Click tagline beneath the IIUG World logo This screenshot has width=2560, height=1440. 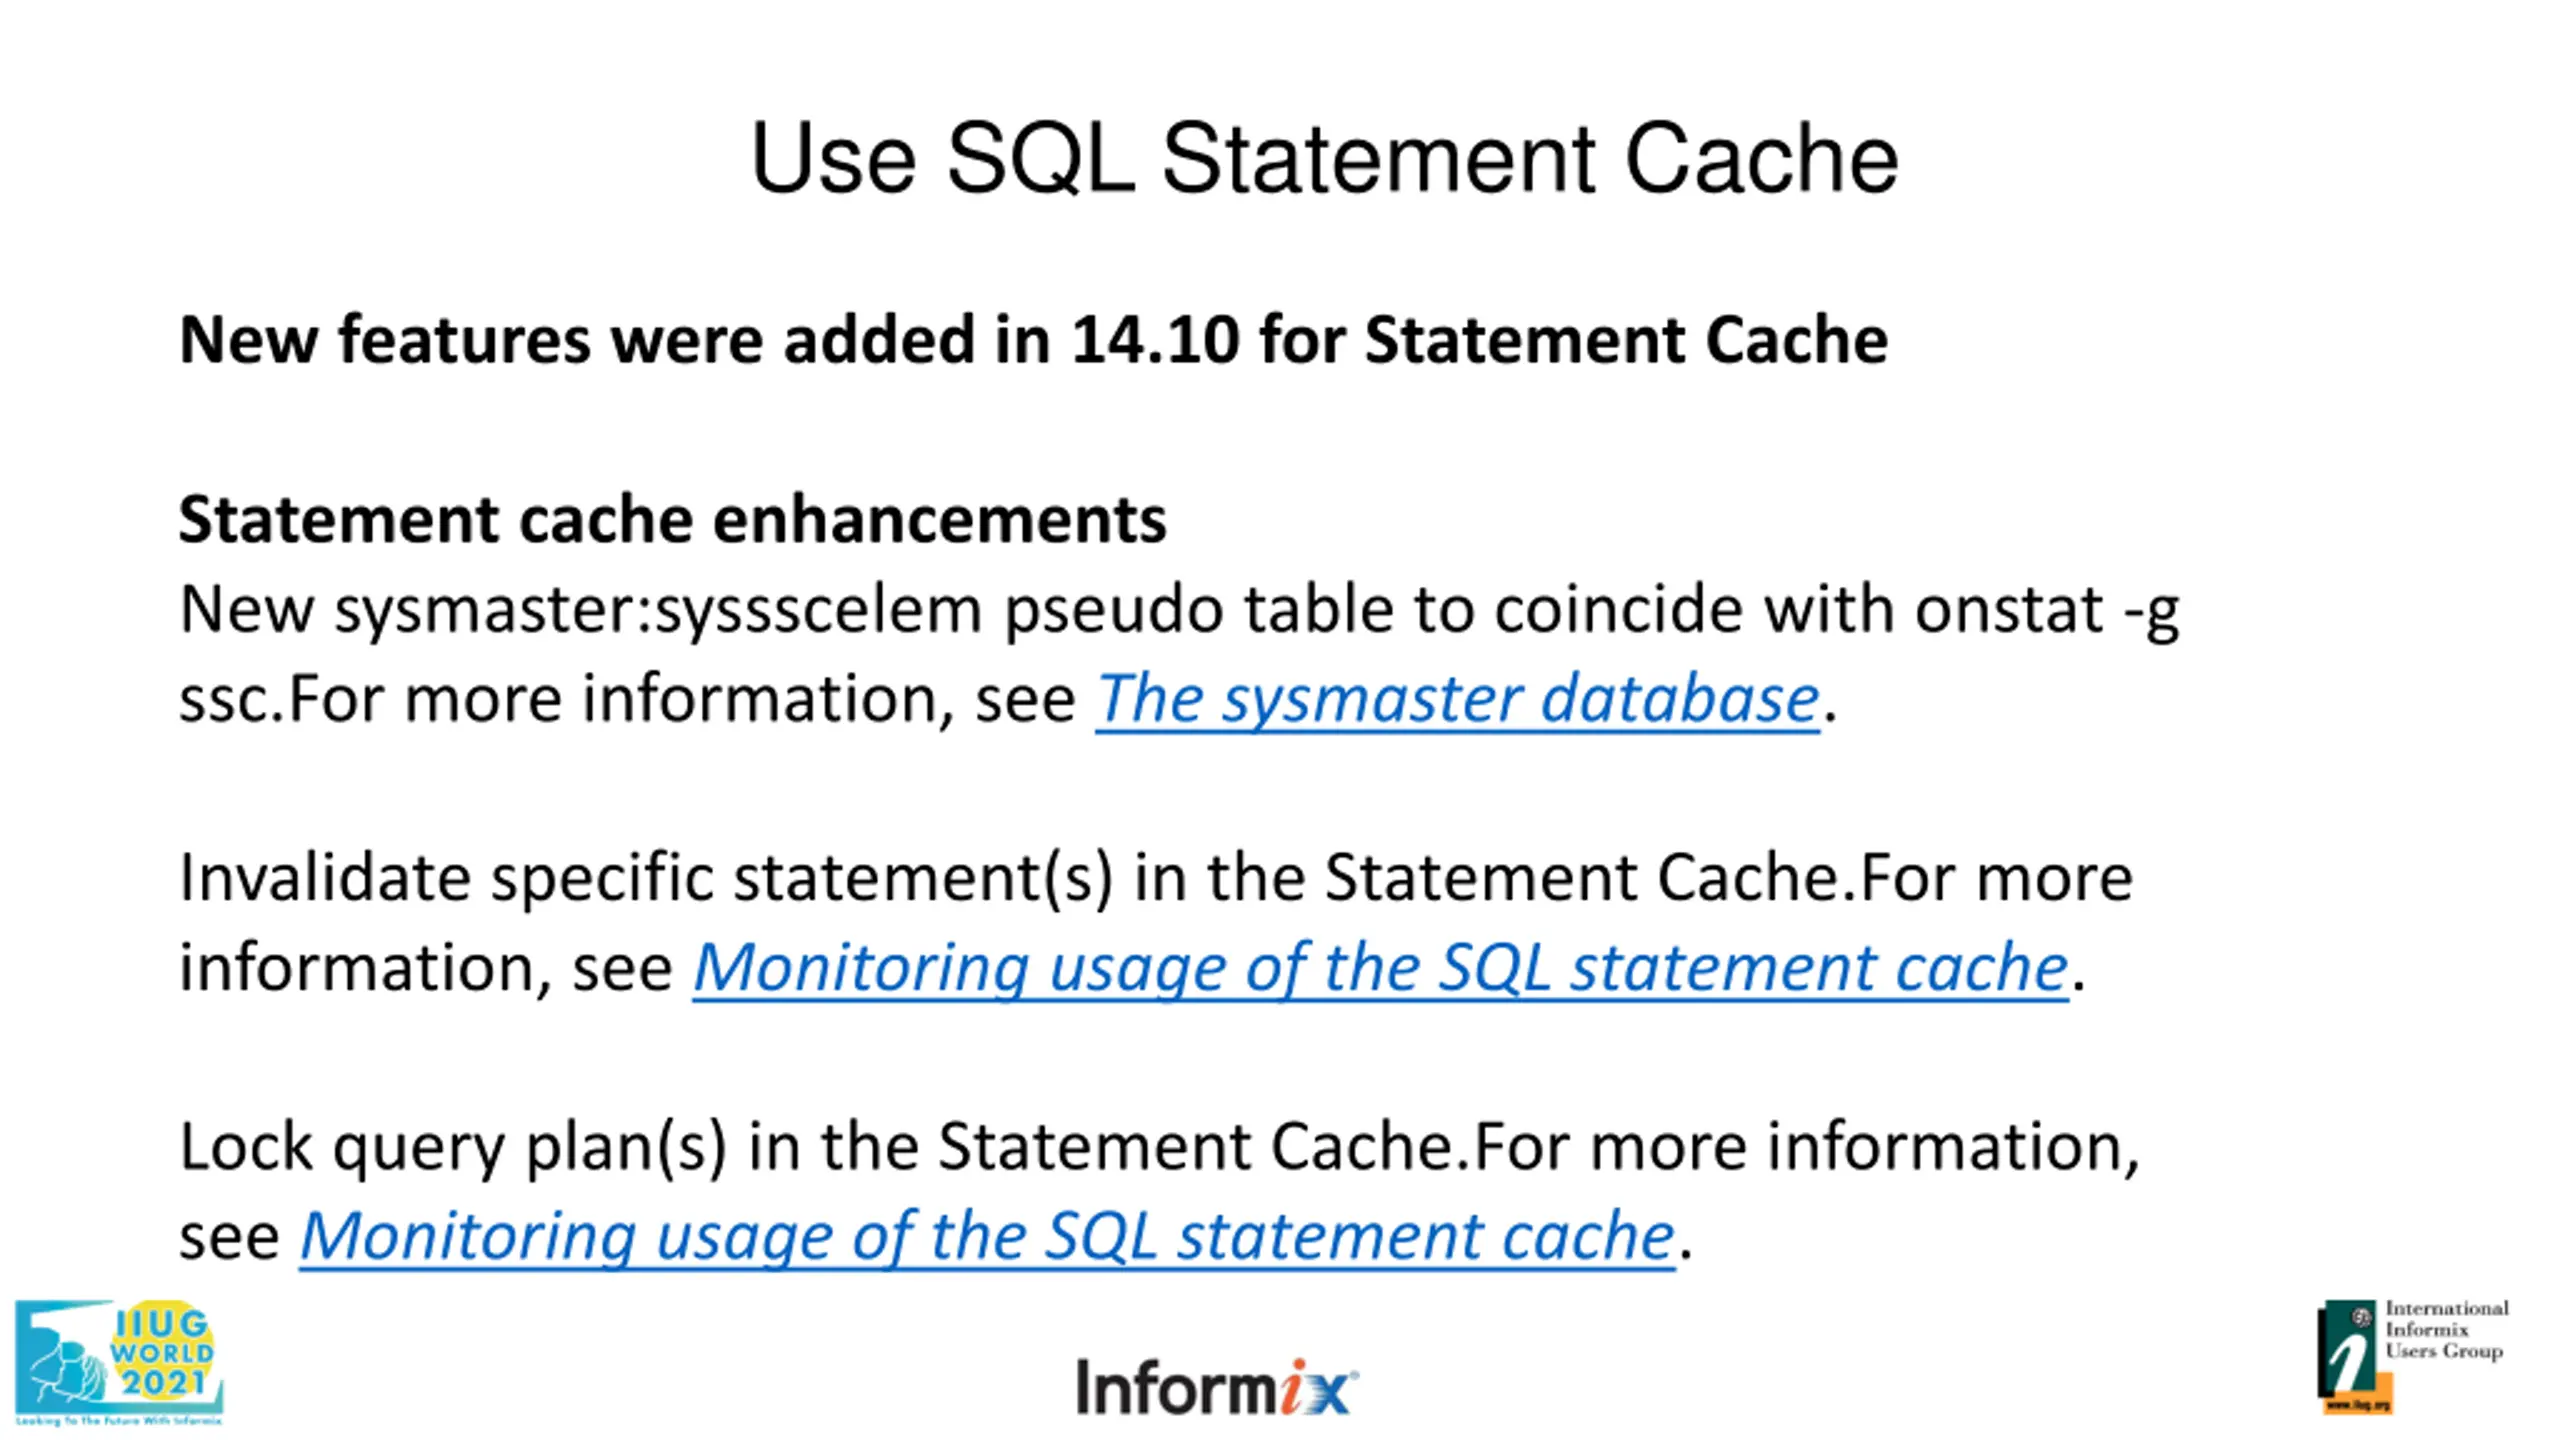tap(118, 1420)
